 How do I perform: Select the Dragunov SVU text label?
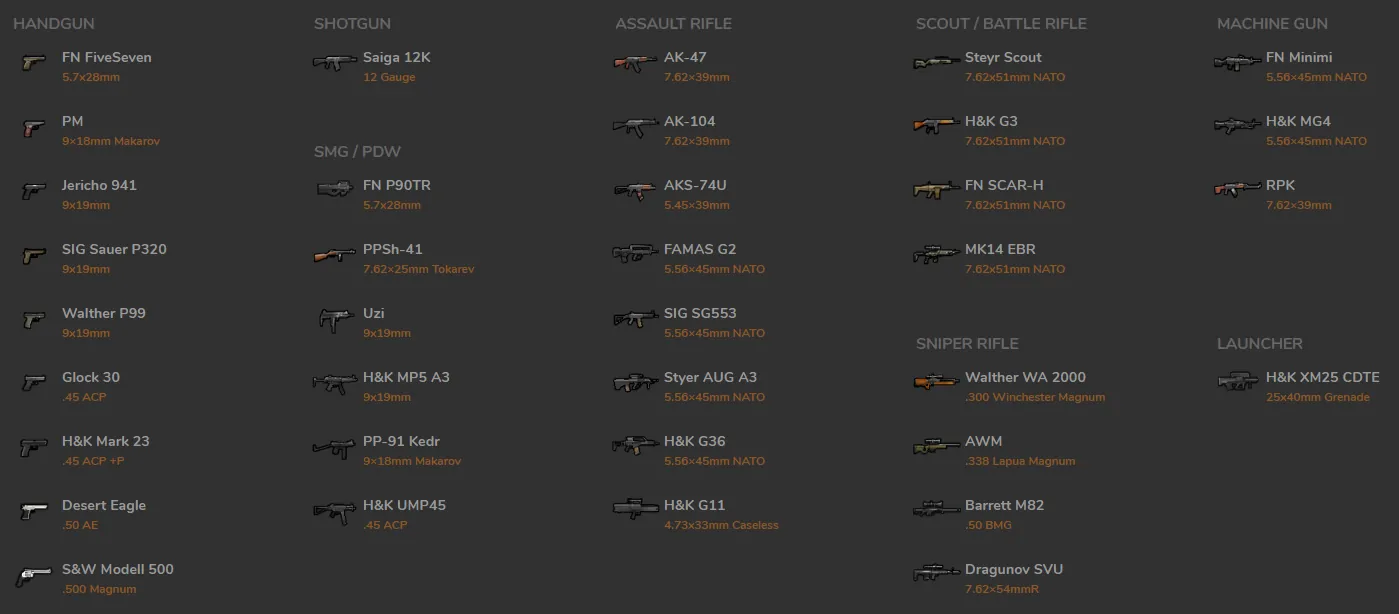coord(1013,569)
